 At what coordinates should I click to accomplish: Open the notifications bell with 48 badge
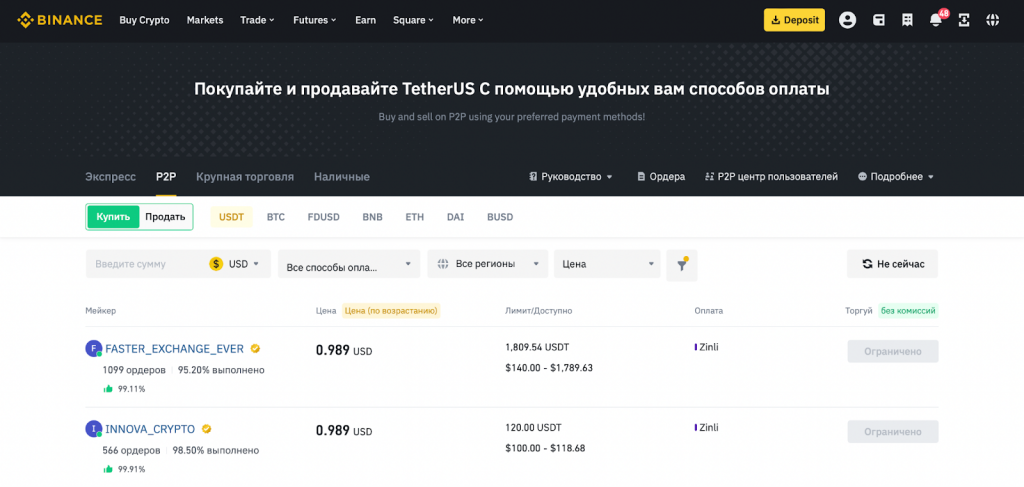(x=936, y=19)
